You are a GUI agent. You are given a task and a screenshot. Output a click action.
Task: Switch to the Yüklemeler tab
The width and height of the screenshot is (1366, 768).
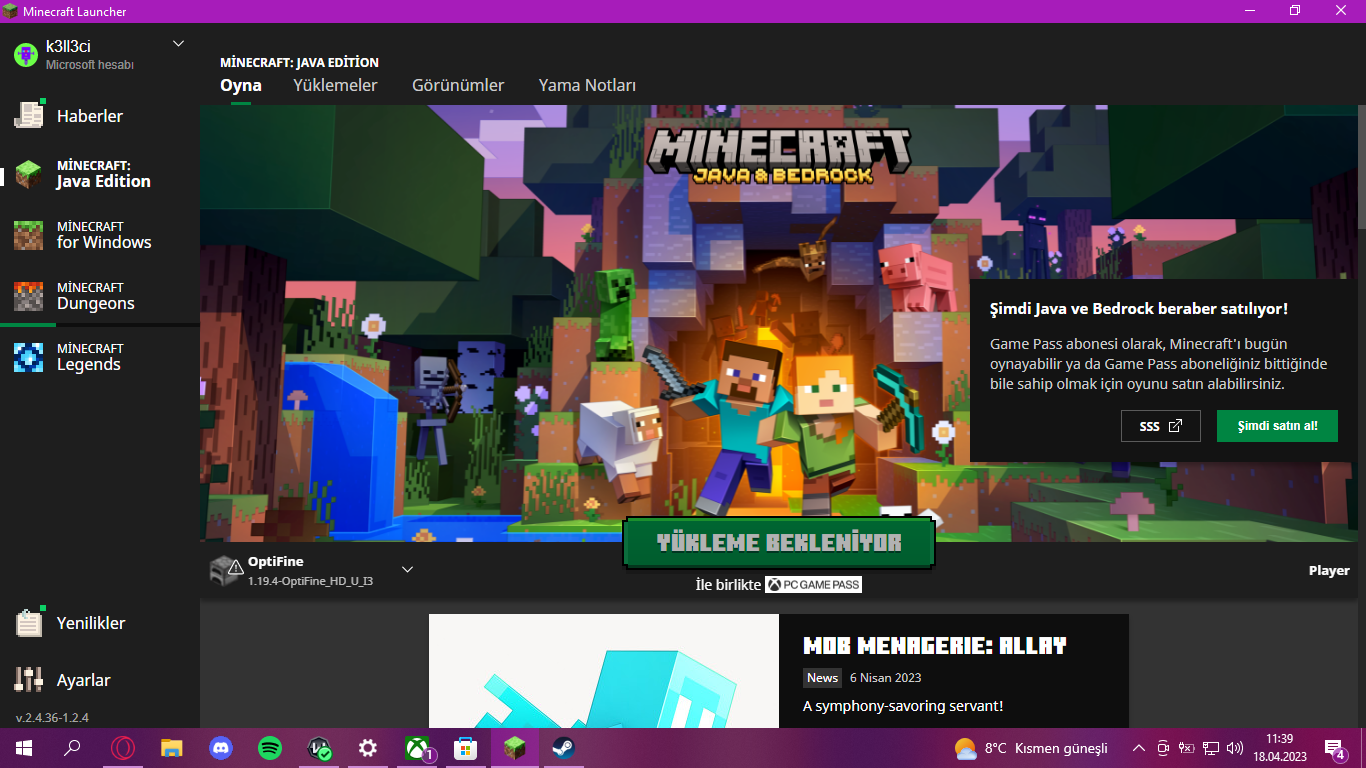point(335,86)
